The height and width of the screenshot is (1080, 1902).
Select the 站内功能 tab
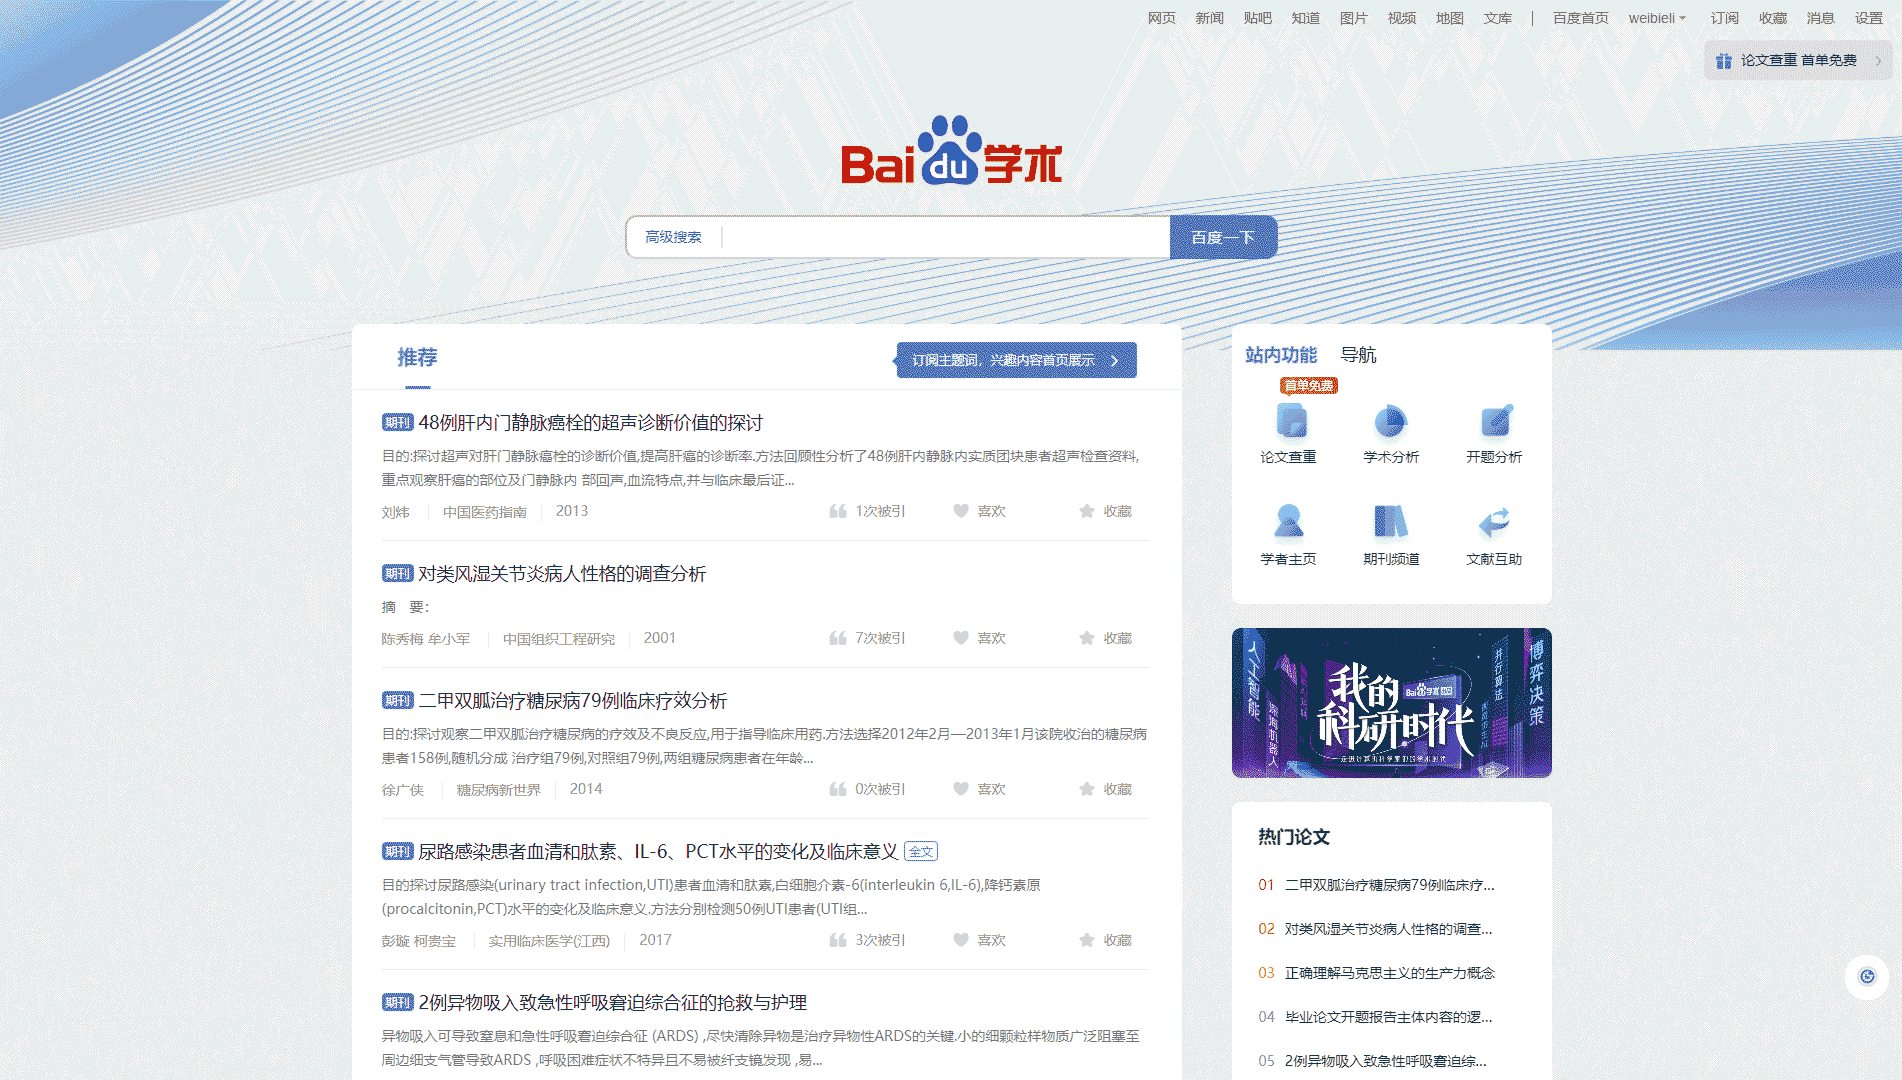[1281, 355]
